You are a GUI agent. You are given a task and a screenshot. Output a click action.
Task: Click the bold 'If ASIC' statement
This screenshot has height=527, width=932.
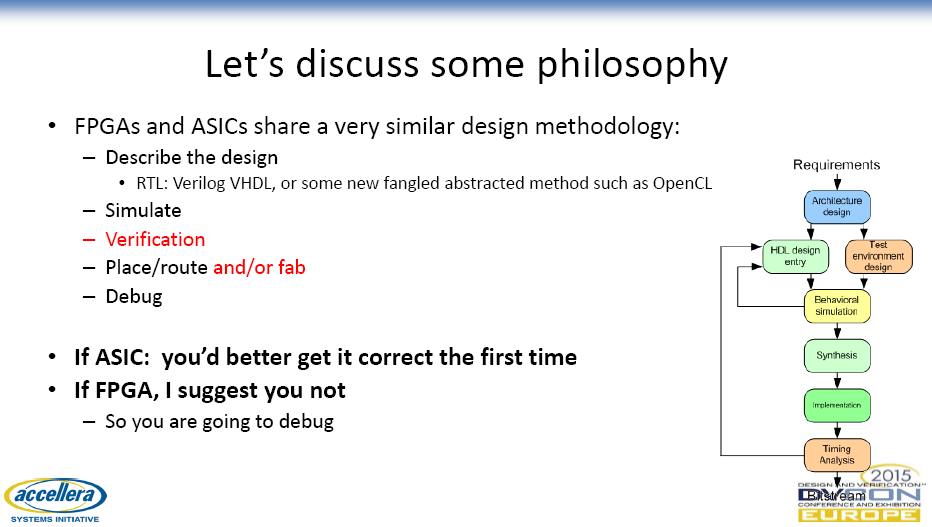[325, 358]
